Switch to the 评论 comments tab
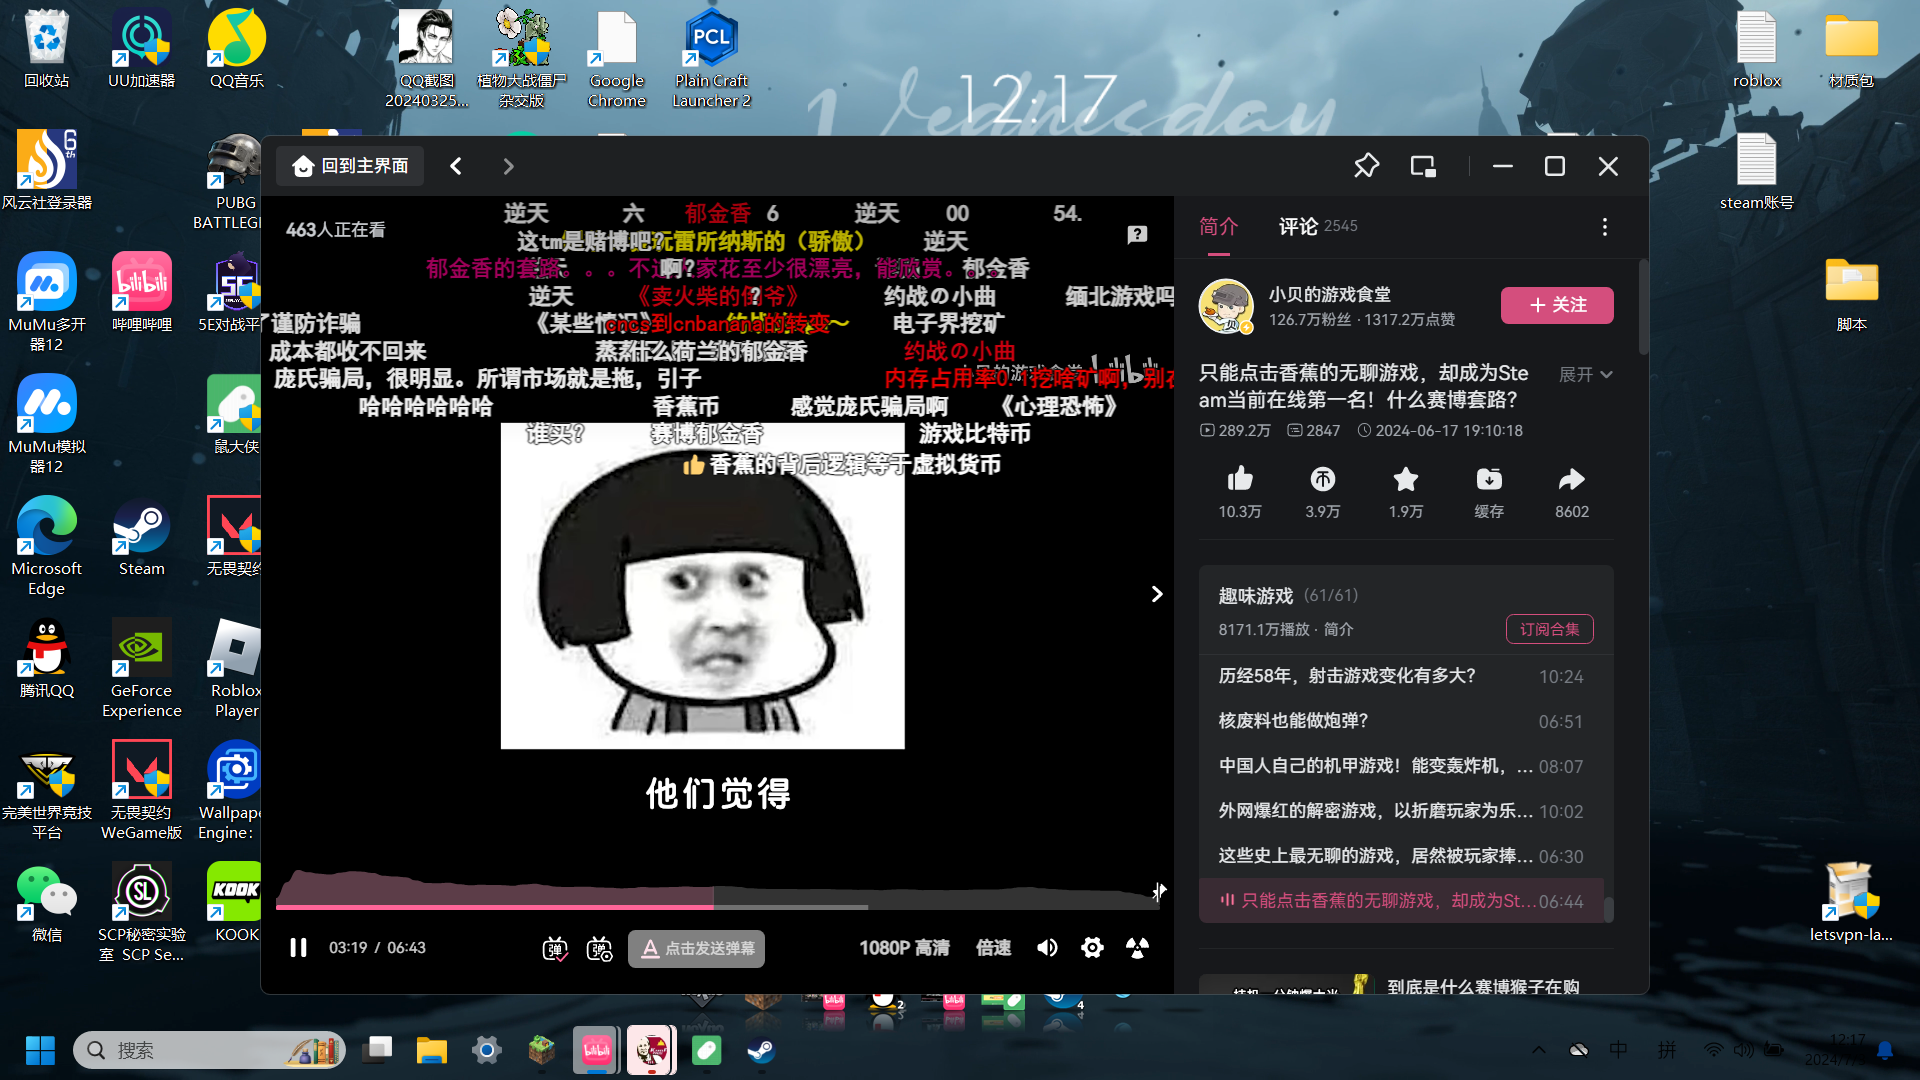This screenshot has width=1920, height=1080. tap(1298, 226)
